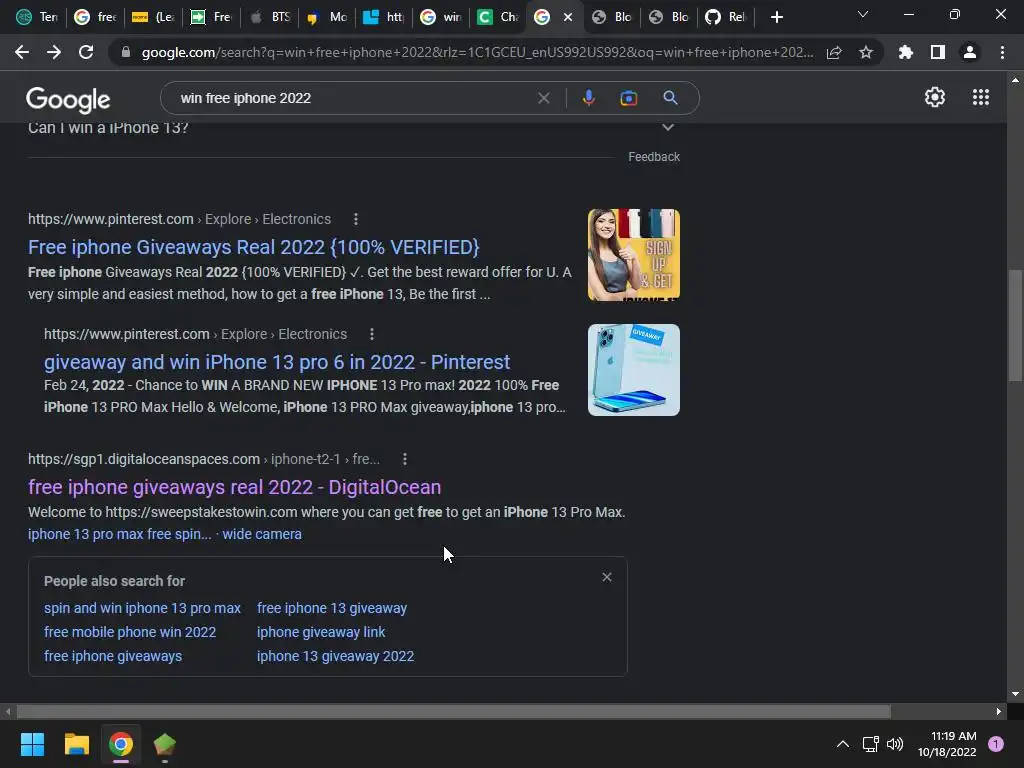Open 'Sign up & get' Pinterest thumbnail

[x=633, y=255]
